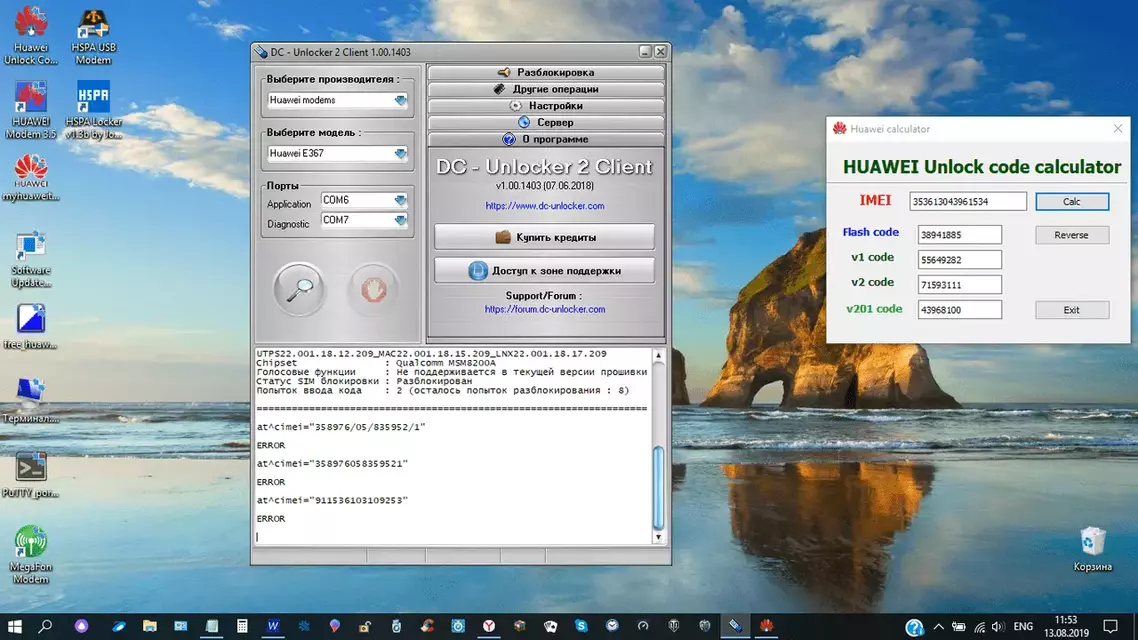Viewport: 1138px width, 640px height.
Task: Click the Word icon in the taskbar
Action: pos(273,626)
